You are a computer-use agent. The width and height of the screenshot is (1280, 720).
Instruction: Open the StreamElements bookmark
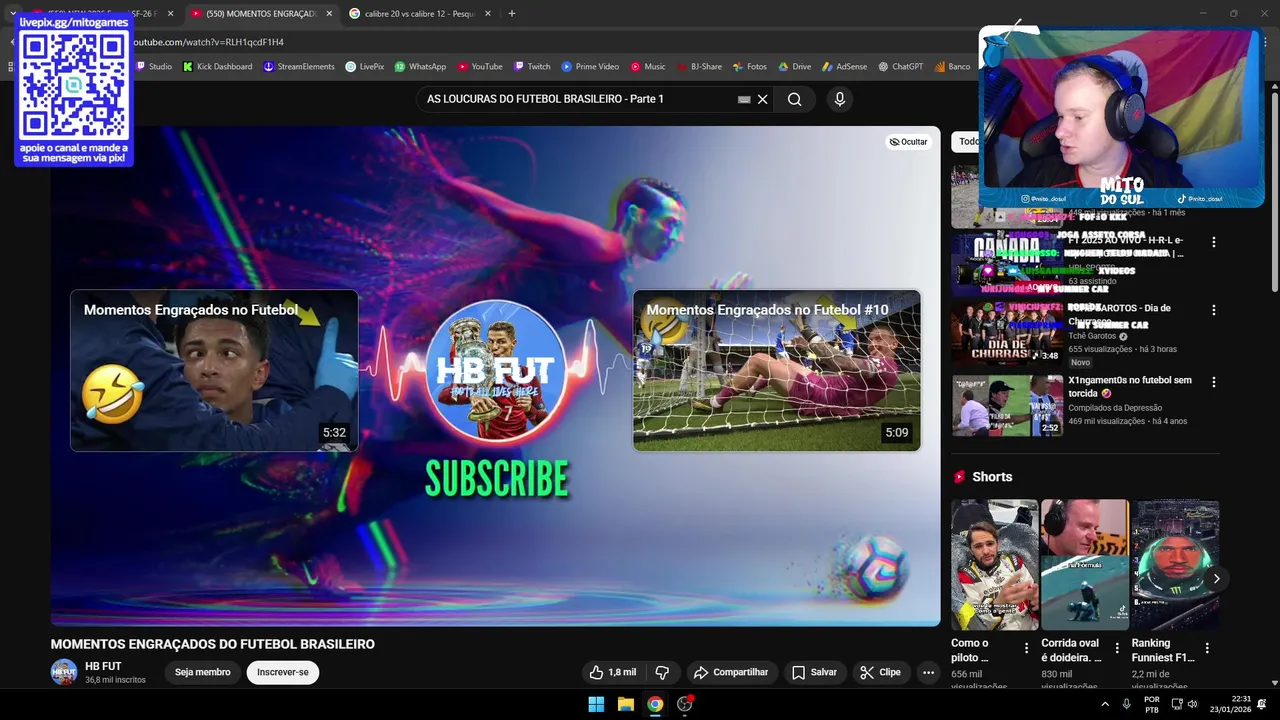coord(299,67)
